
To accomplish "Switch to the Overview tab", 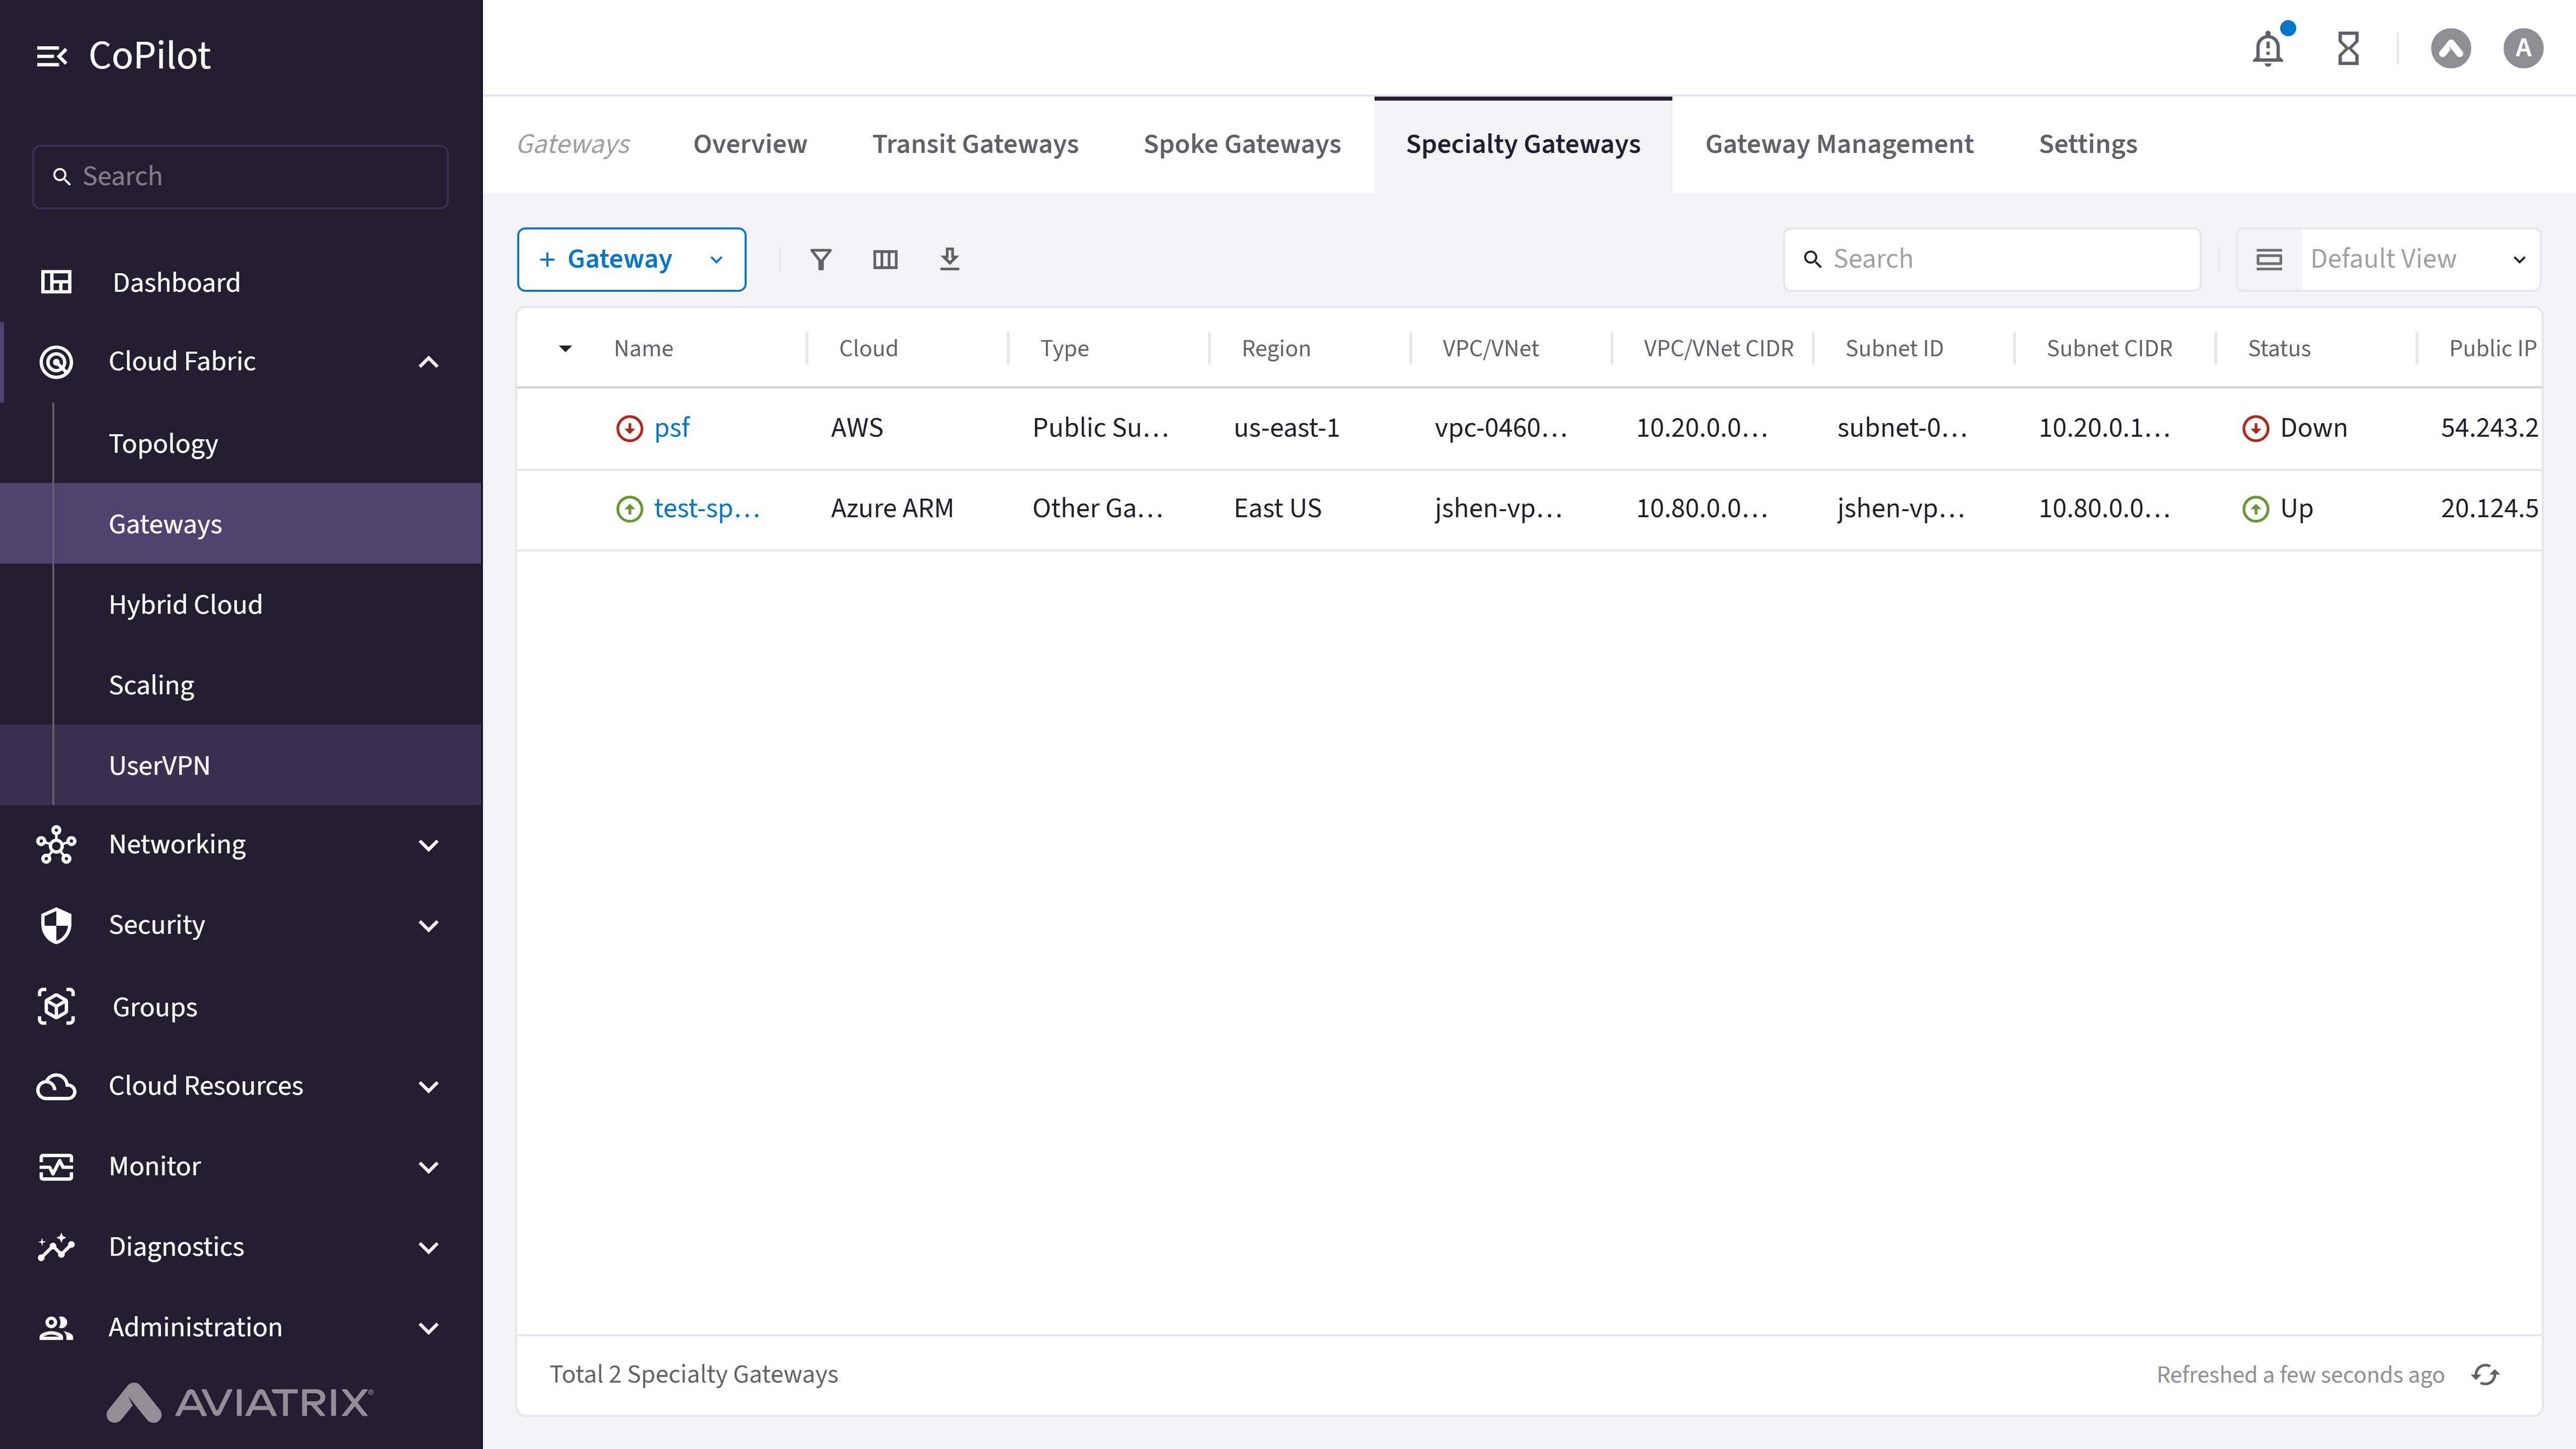I will (x=750, y=145).
